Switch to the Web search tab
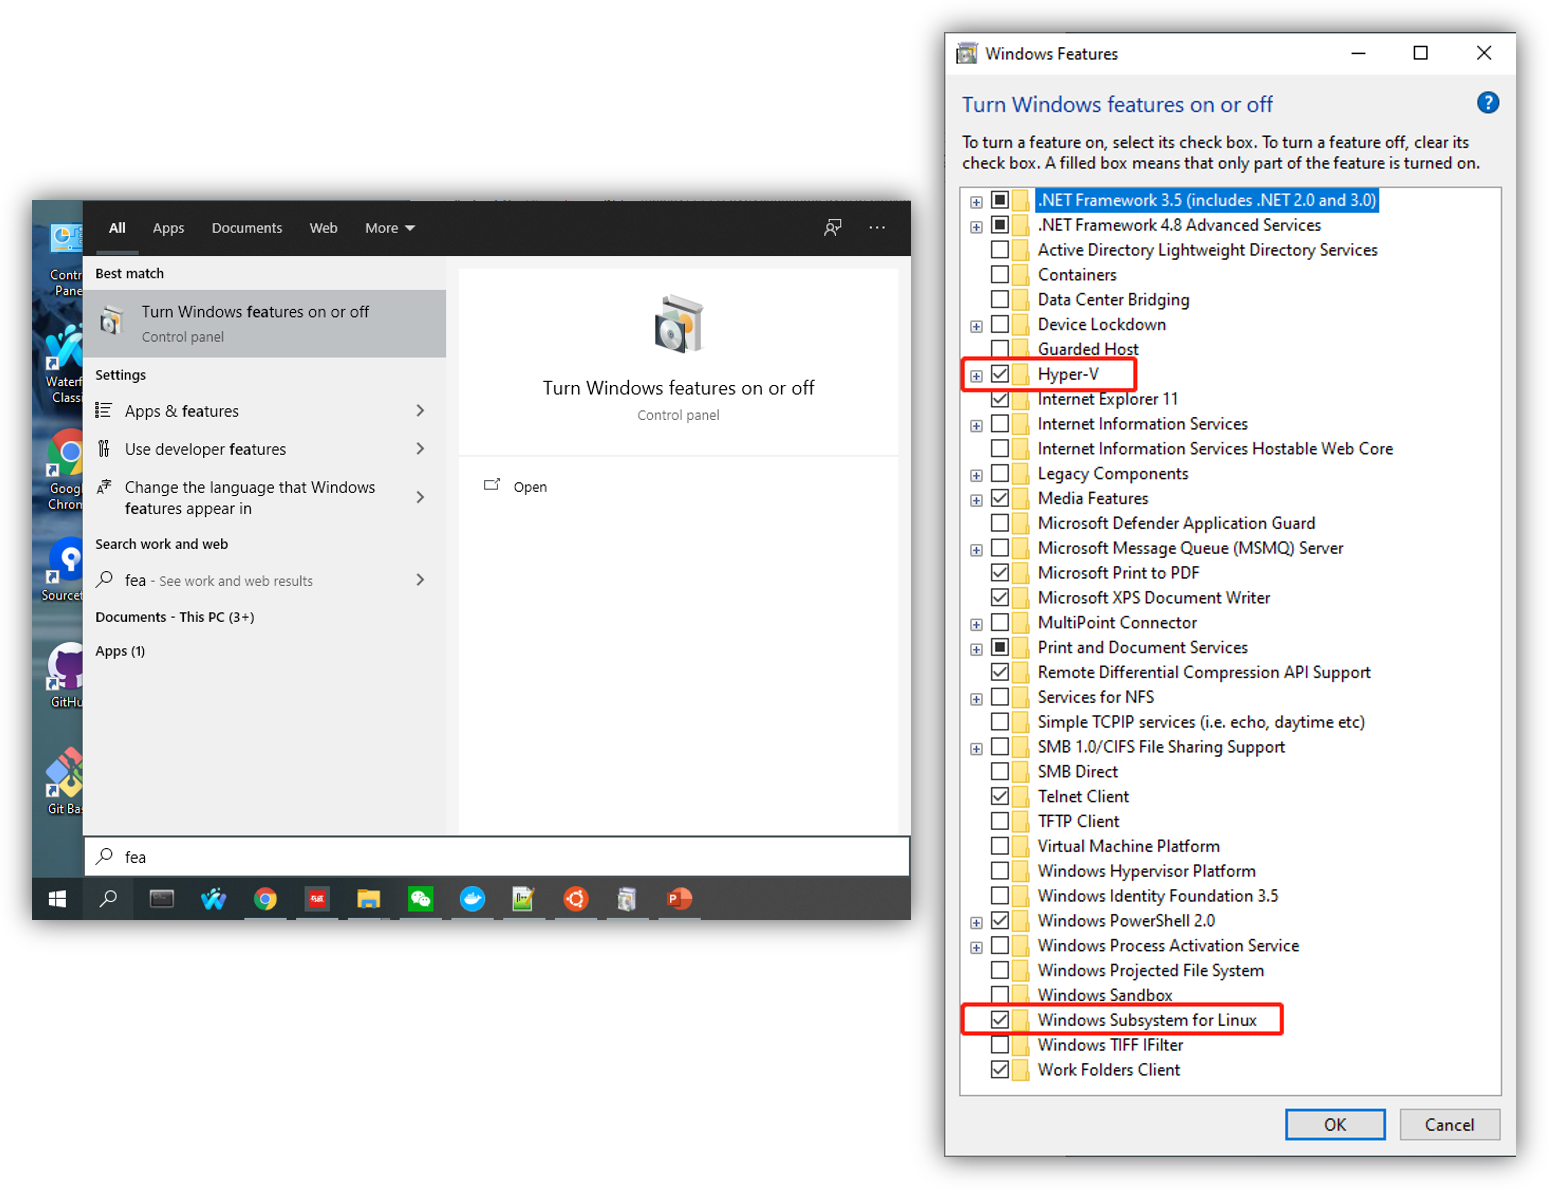The height and width of the screenshot is (1189, 1548). pos(323,228)
